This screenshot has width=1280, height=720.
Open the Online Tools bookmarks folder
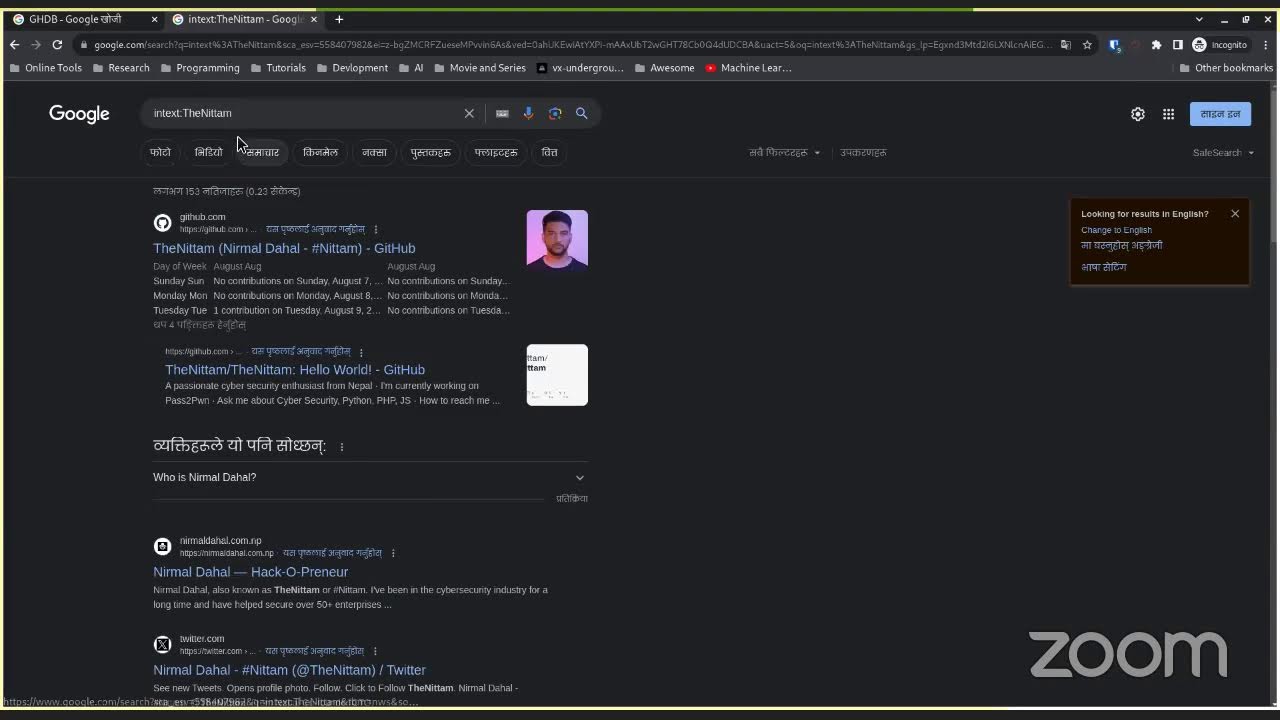click(45, 68)
